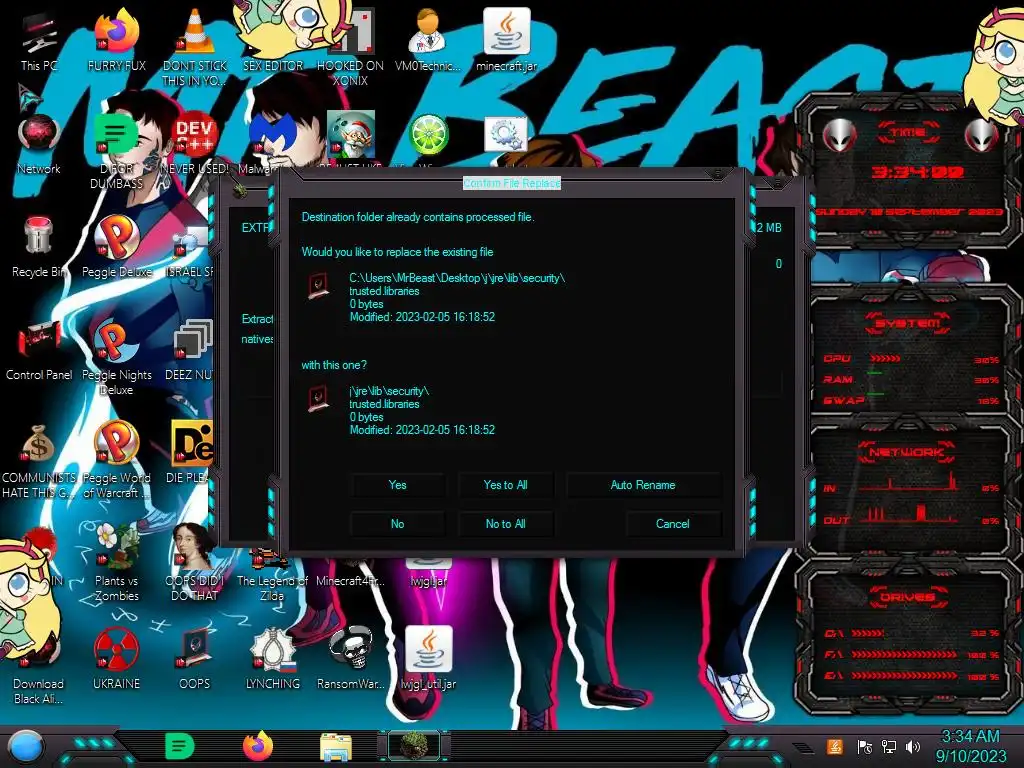Open HOOKED ON XONIX shortcut

click(x=350, y=46)
